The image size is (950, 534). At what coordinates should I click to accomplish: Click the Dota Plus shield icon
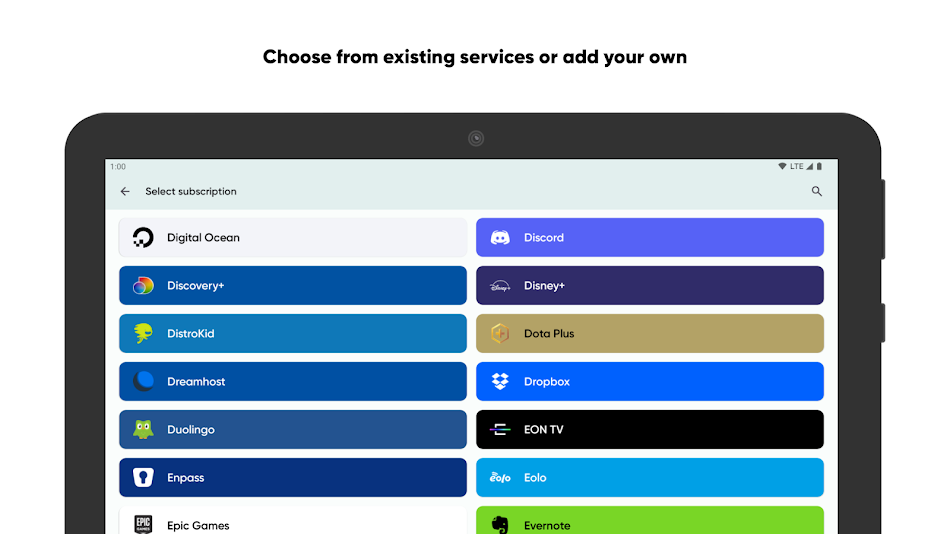point(500,333)
